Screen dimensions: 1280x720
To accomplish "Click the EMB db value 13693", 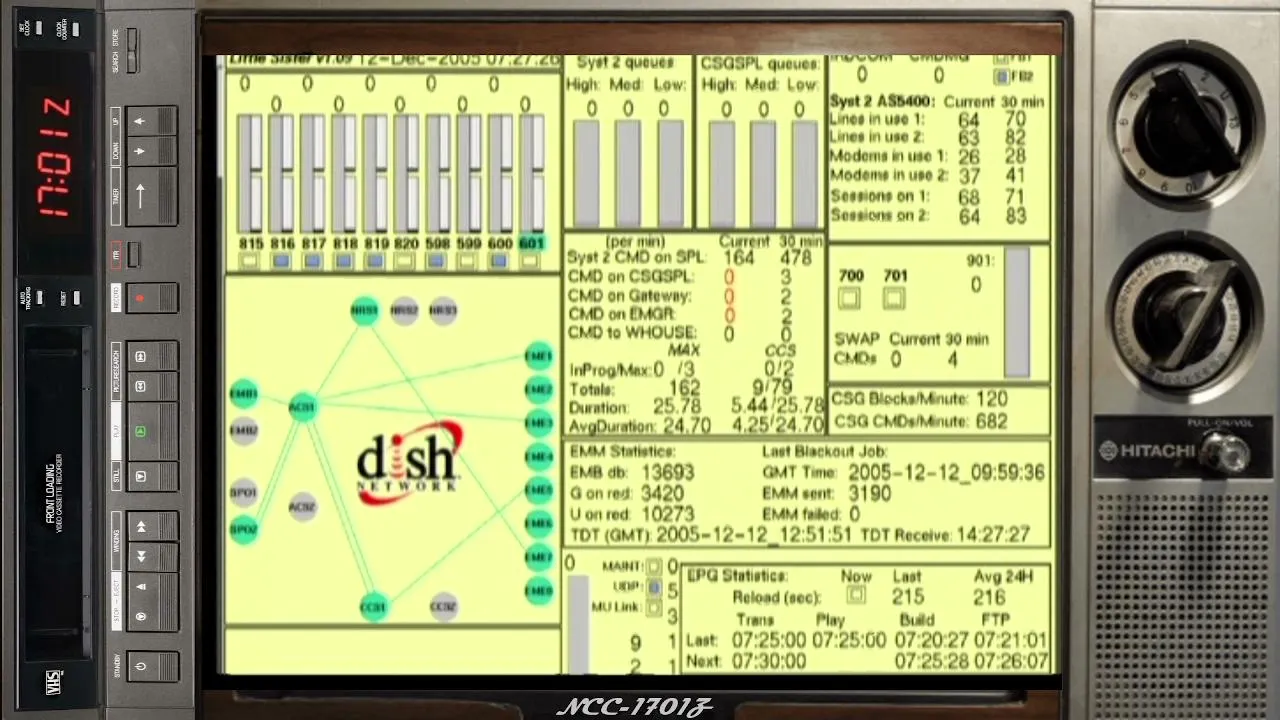I will point(668,472).
